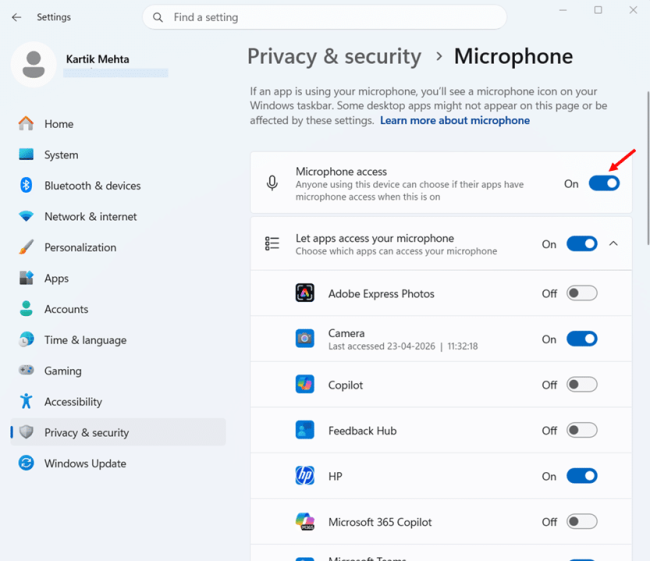This screenshot has width=650, height=561.
Task: Enable microphone for Adobe Express Photos
Action: tap(582, 293)
